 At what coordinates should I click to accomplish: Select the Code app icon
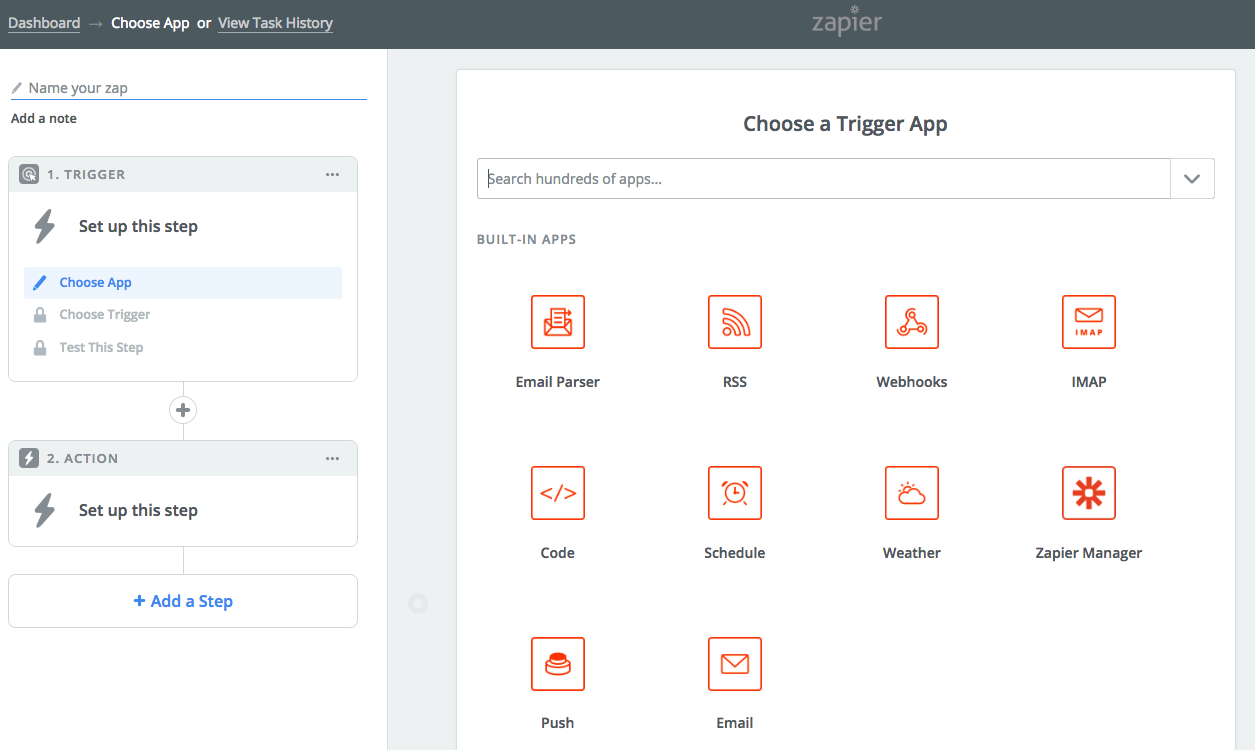pyautogui.click(x=557, y=493)
